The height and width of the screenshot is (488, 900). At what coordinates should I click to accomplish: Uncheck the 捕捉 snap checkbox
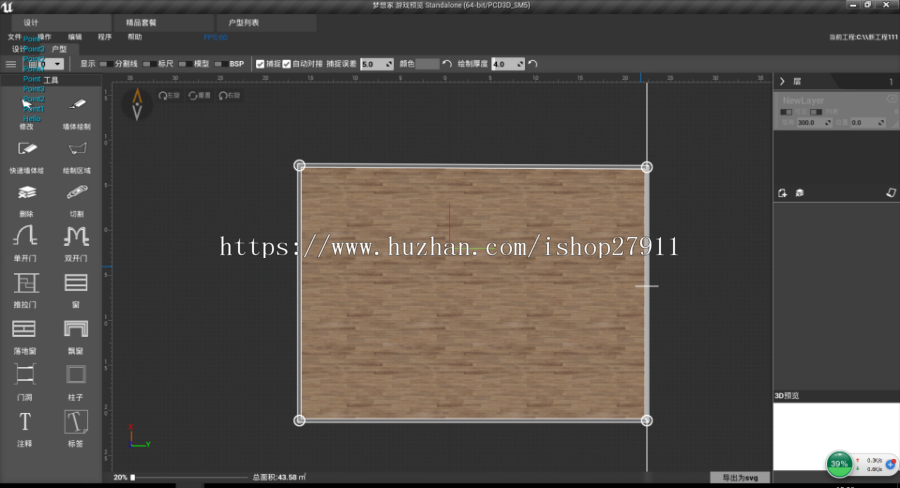[260, 64]
